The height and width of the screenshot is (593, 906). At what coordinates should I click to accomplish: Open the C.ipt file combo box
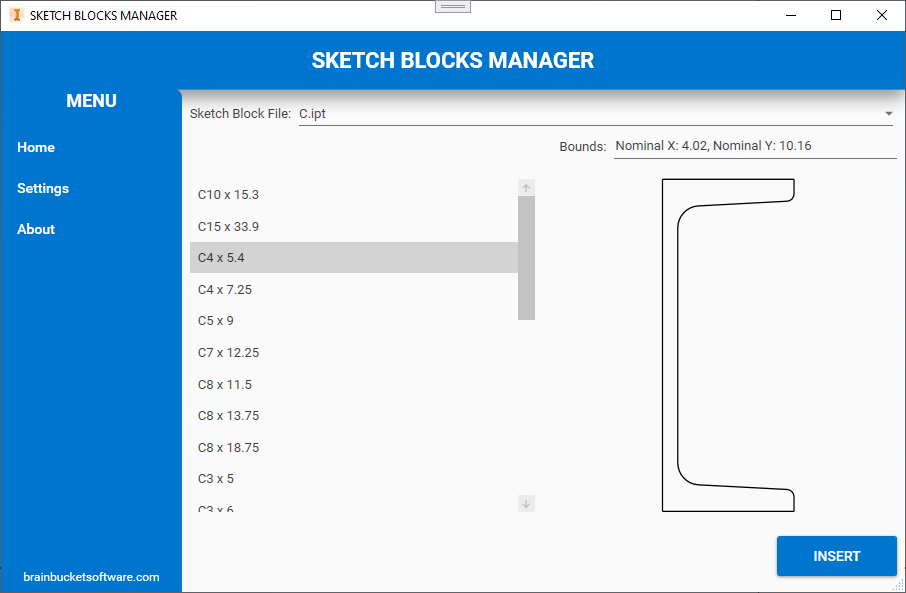click(x=590, y=114)
